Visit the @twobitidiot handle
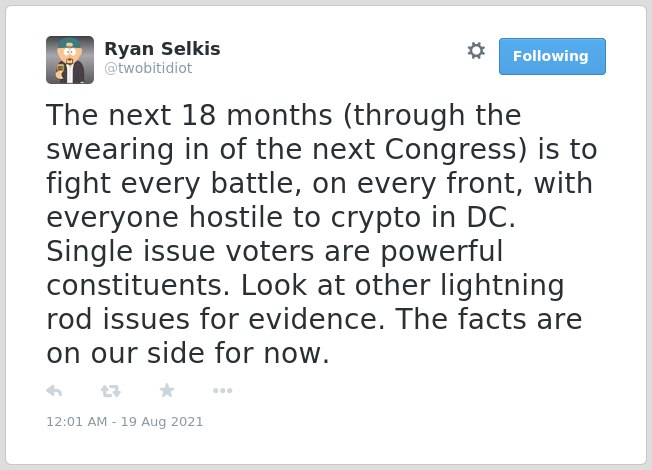 [148, 68]
